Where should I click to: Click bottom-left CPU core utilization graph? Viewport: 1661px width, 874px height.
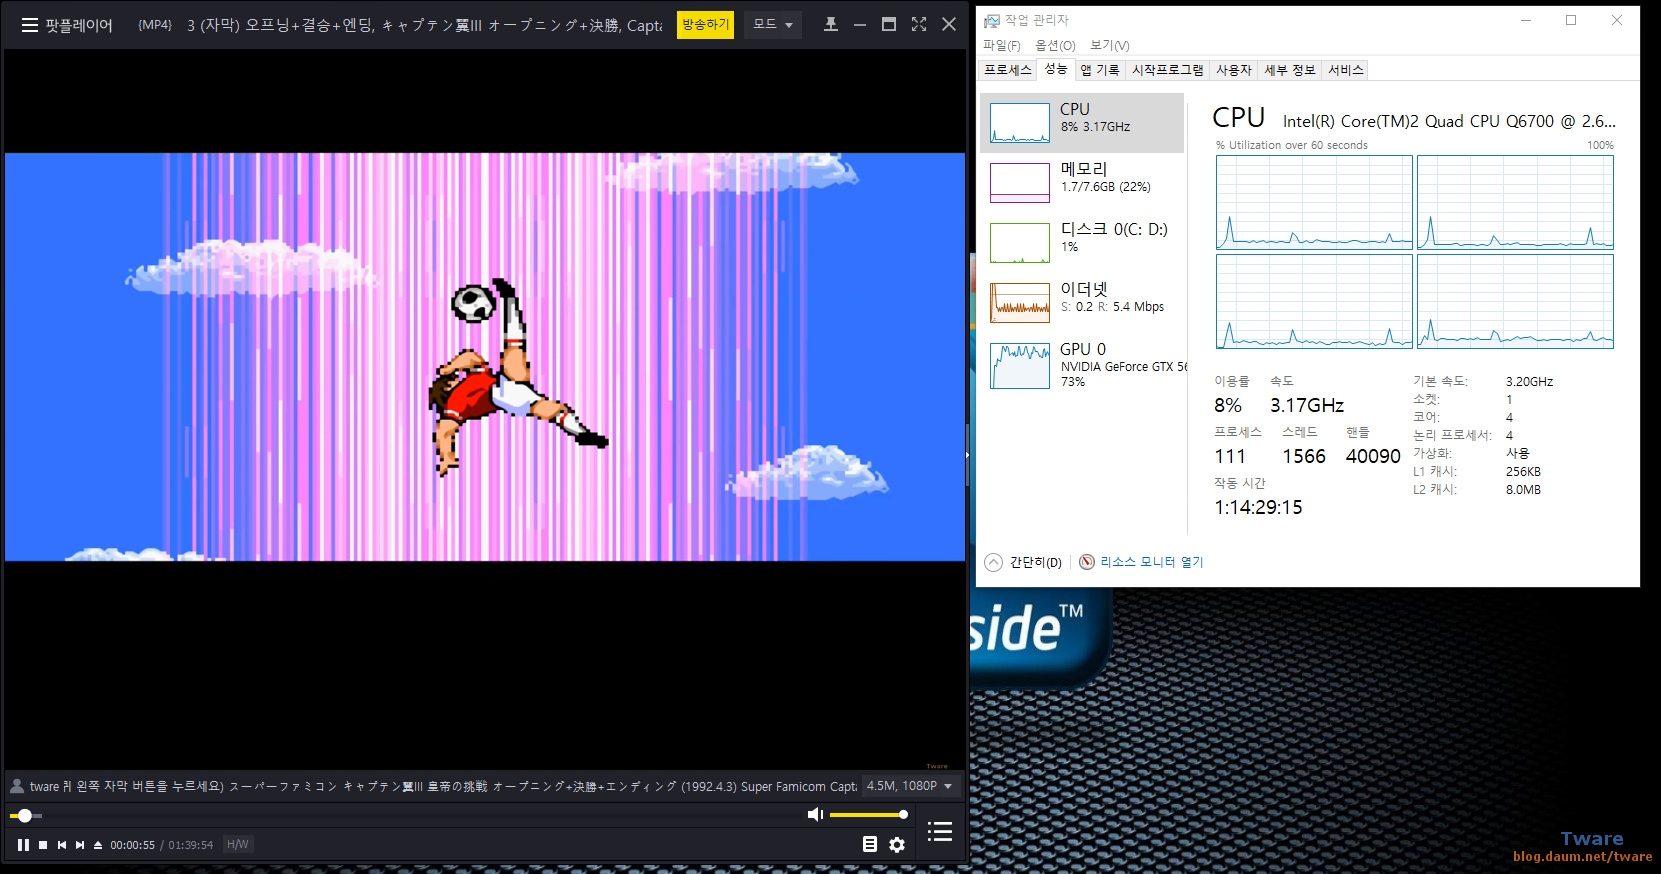(x=1314, y=301)
